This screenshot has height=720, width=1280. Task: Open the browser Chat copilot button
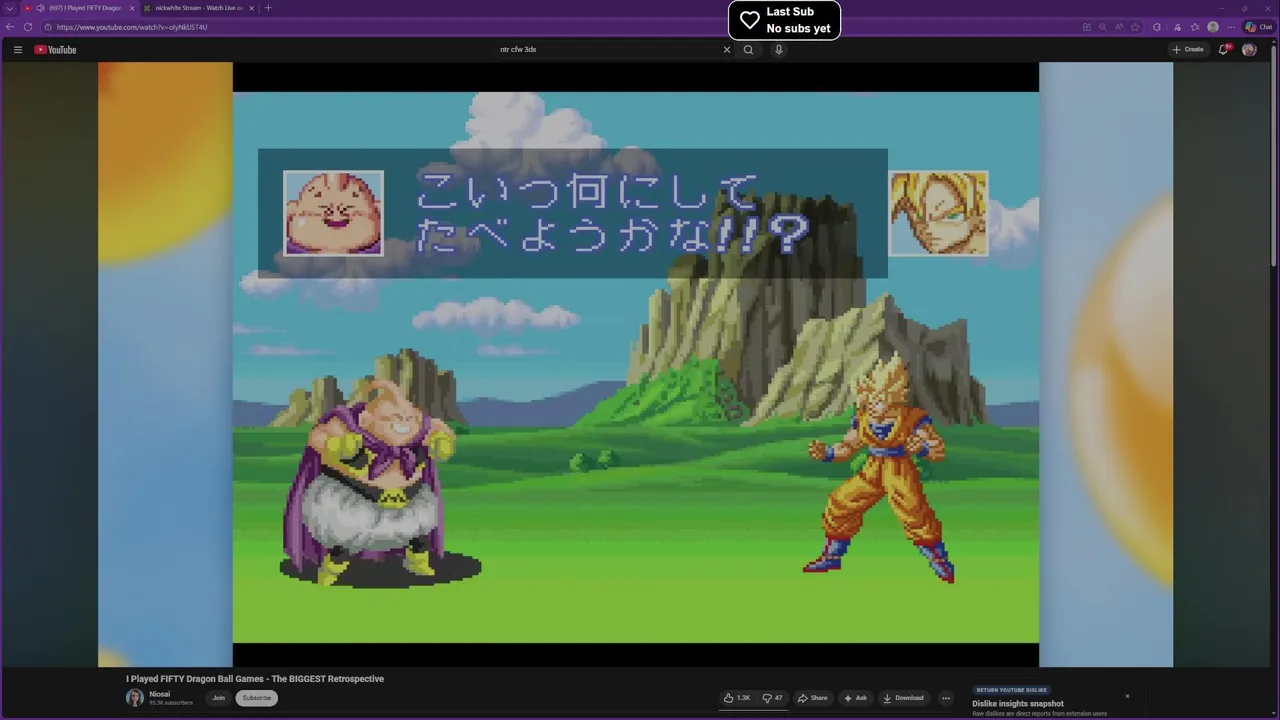point(1258,27)
